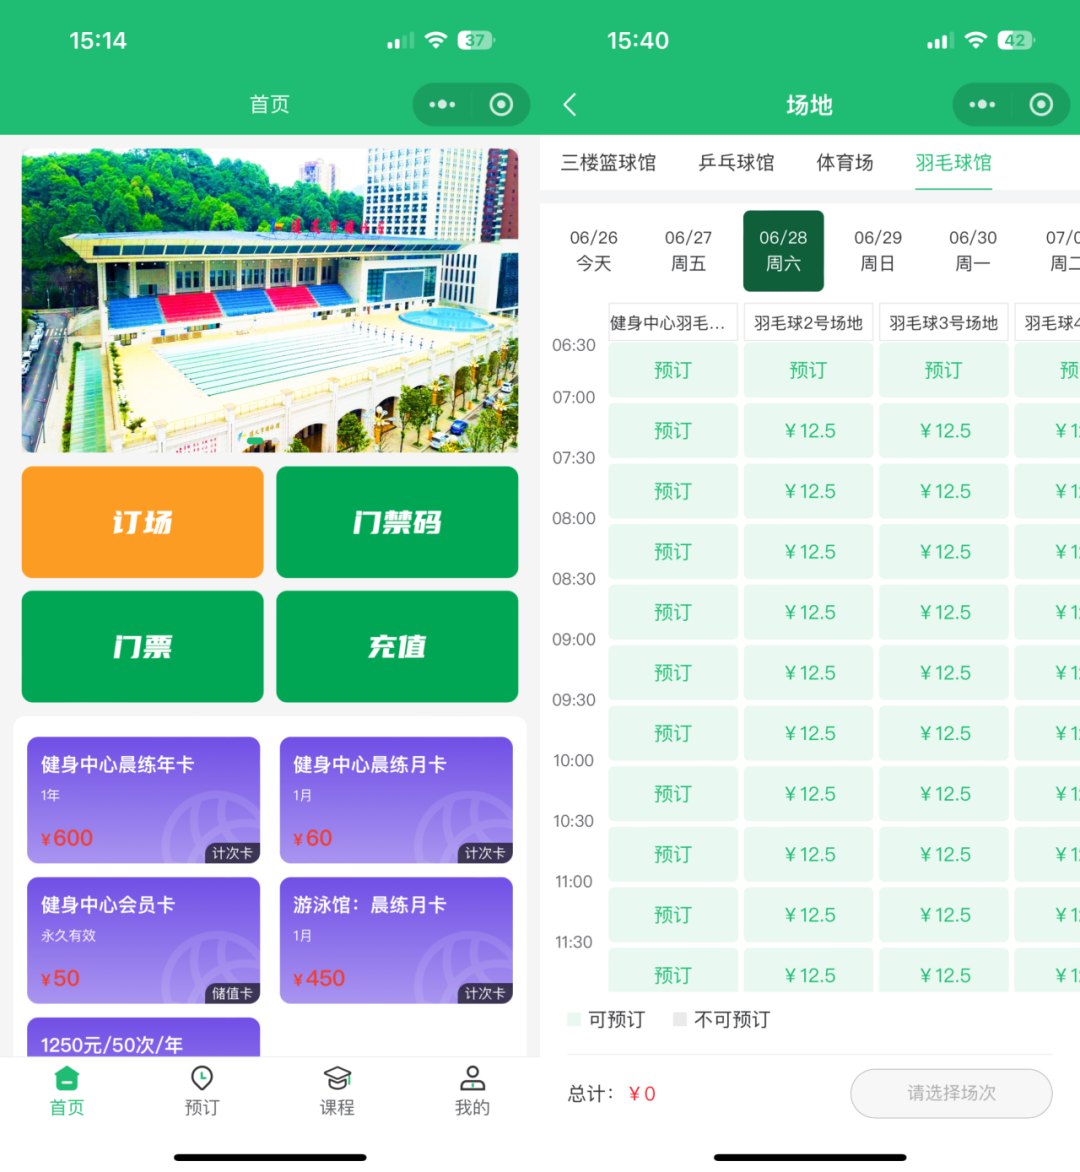
Task: Open the 体育场 tab
Action: (845, 163)
